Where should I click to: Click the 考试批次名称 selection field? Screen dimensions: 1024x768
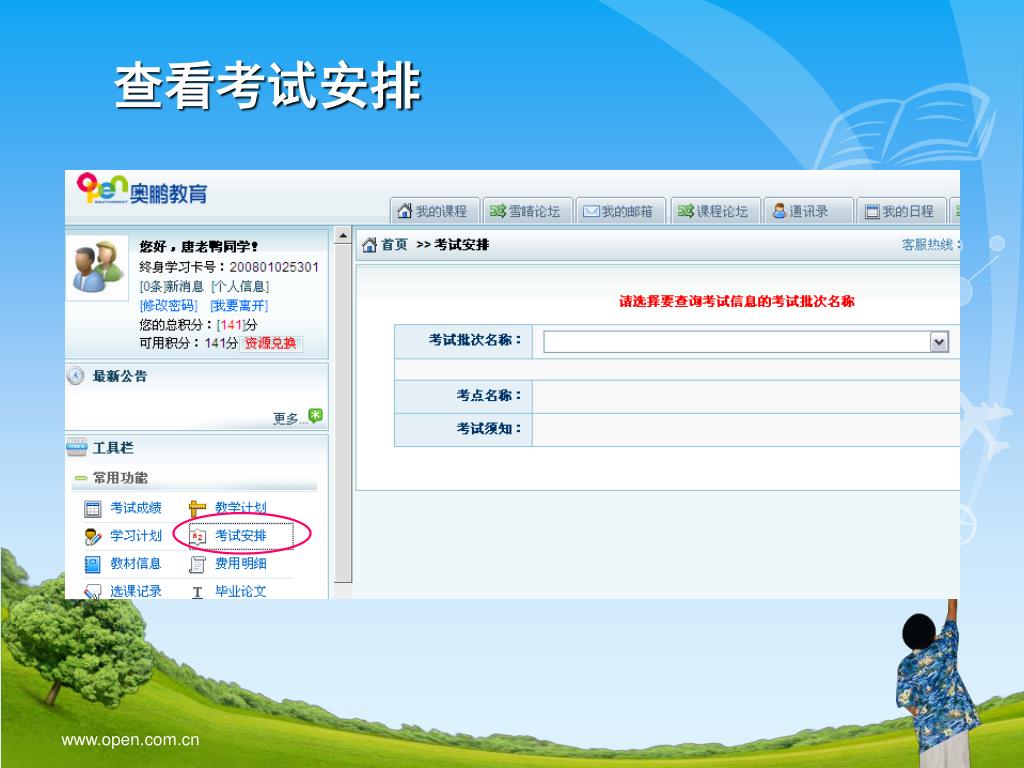click(x=746, y=342)
